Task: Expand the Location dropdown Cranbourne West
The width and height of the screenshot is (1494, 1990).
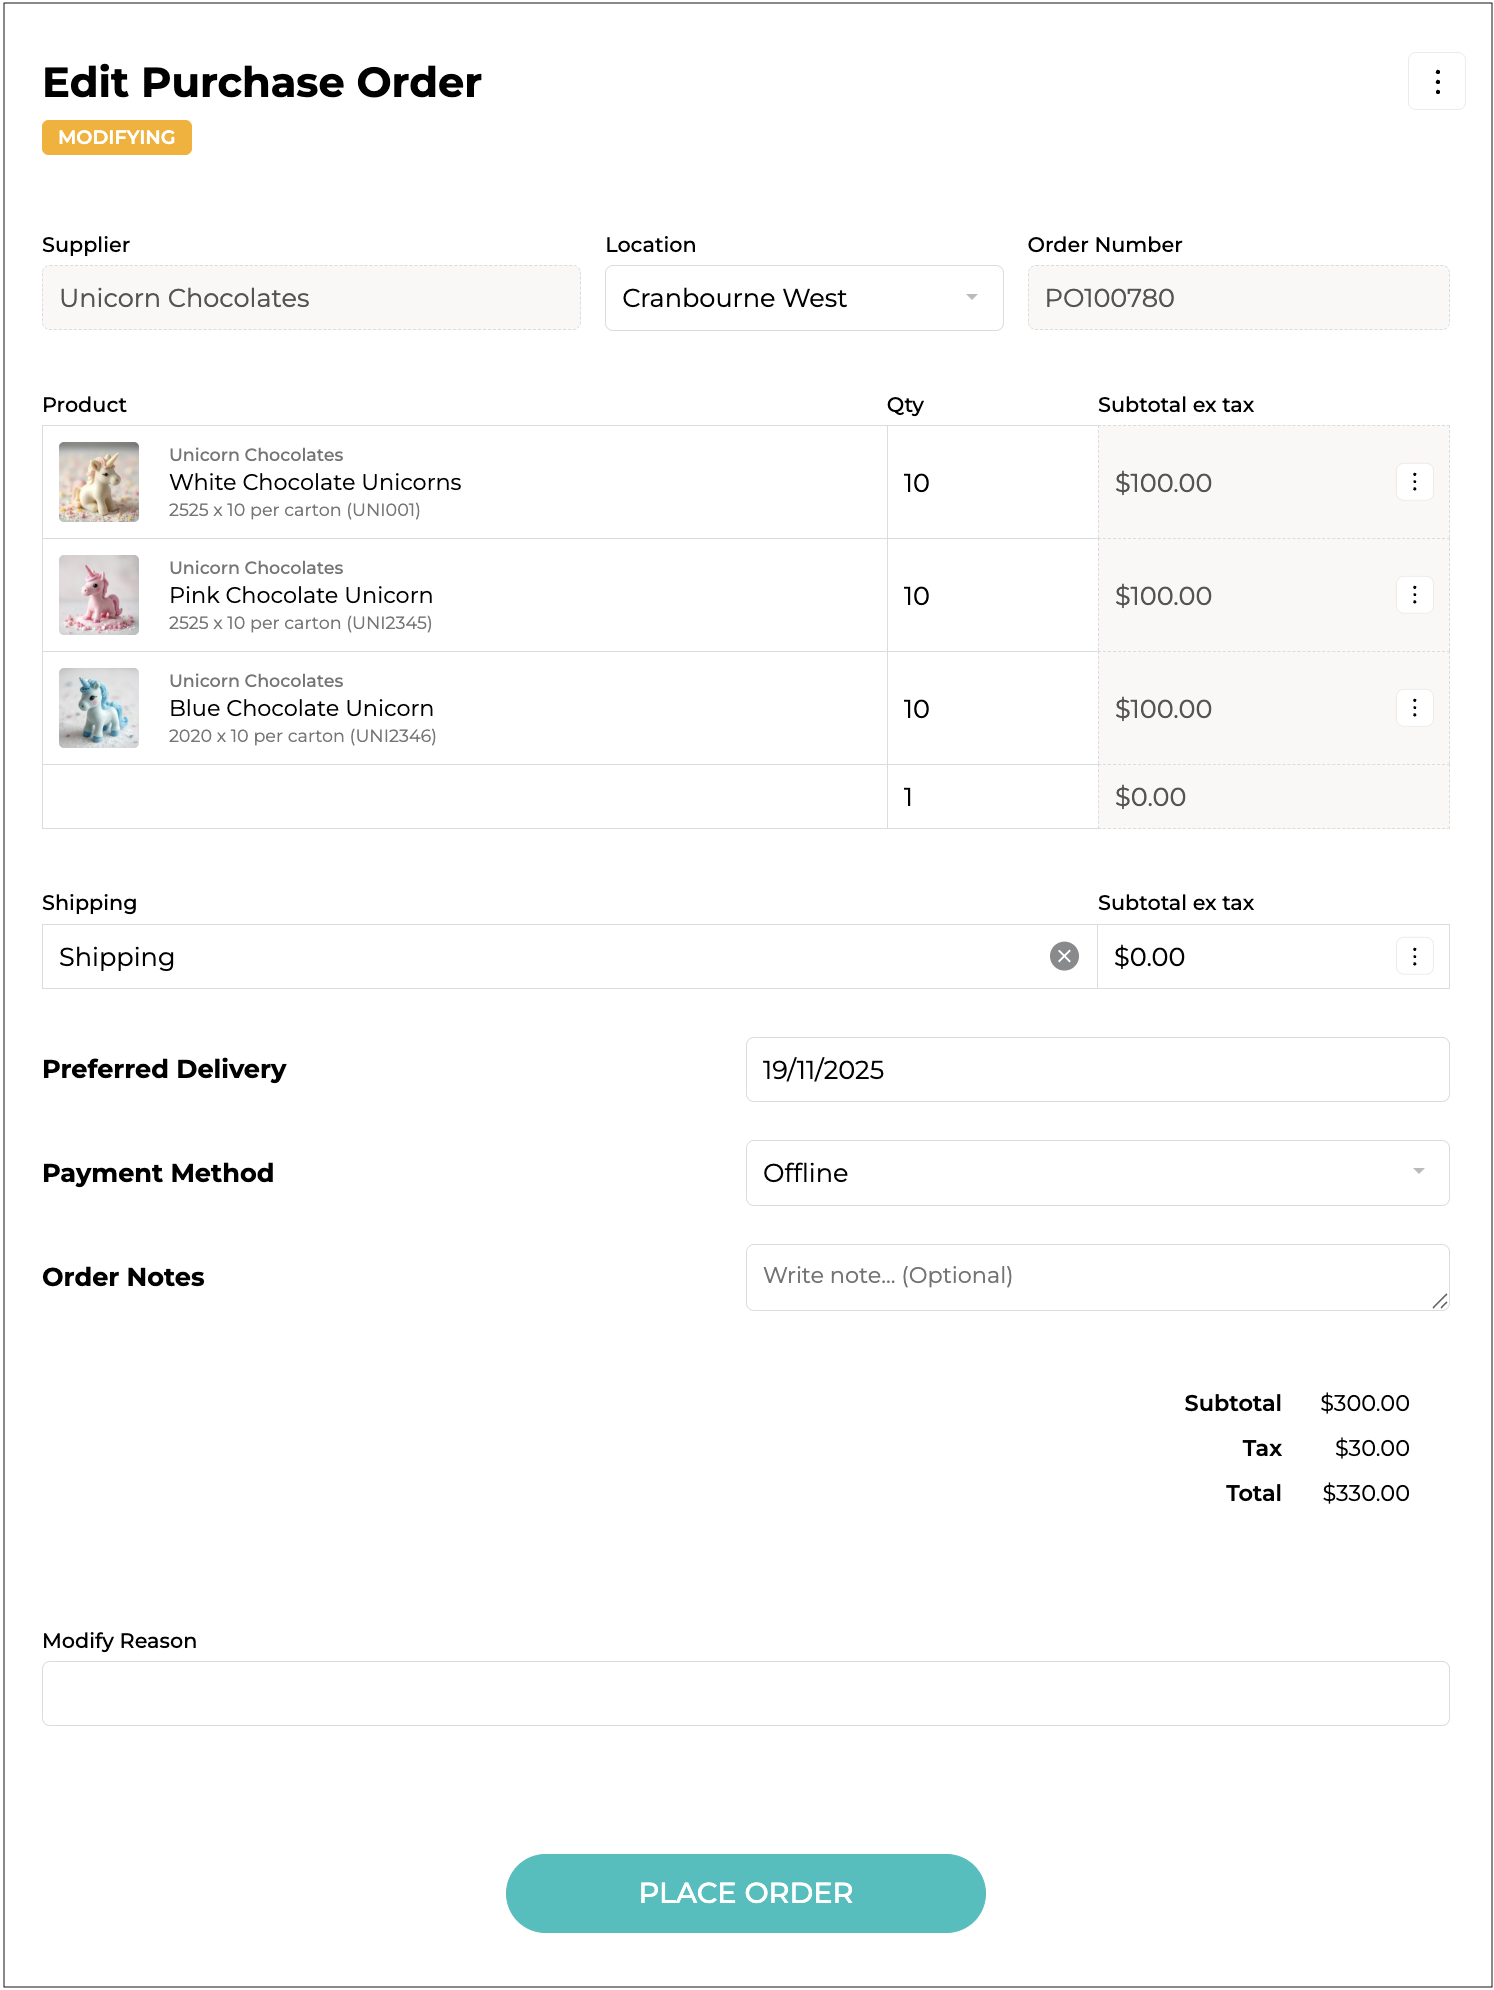Action: (803, 298)
